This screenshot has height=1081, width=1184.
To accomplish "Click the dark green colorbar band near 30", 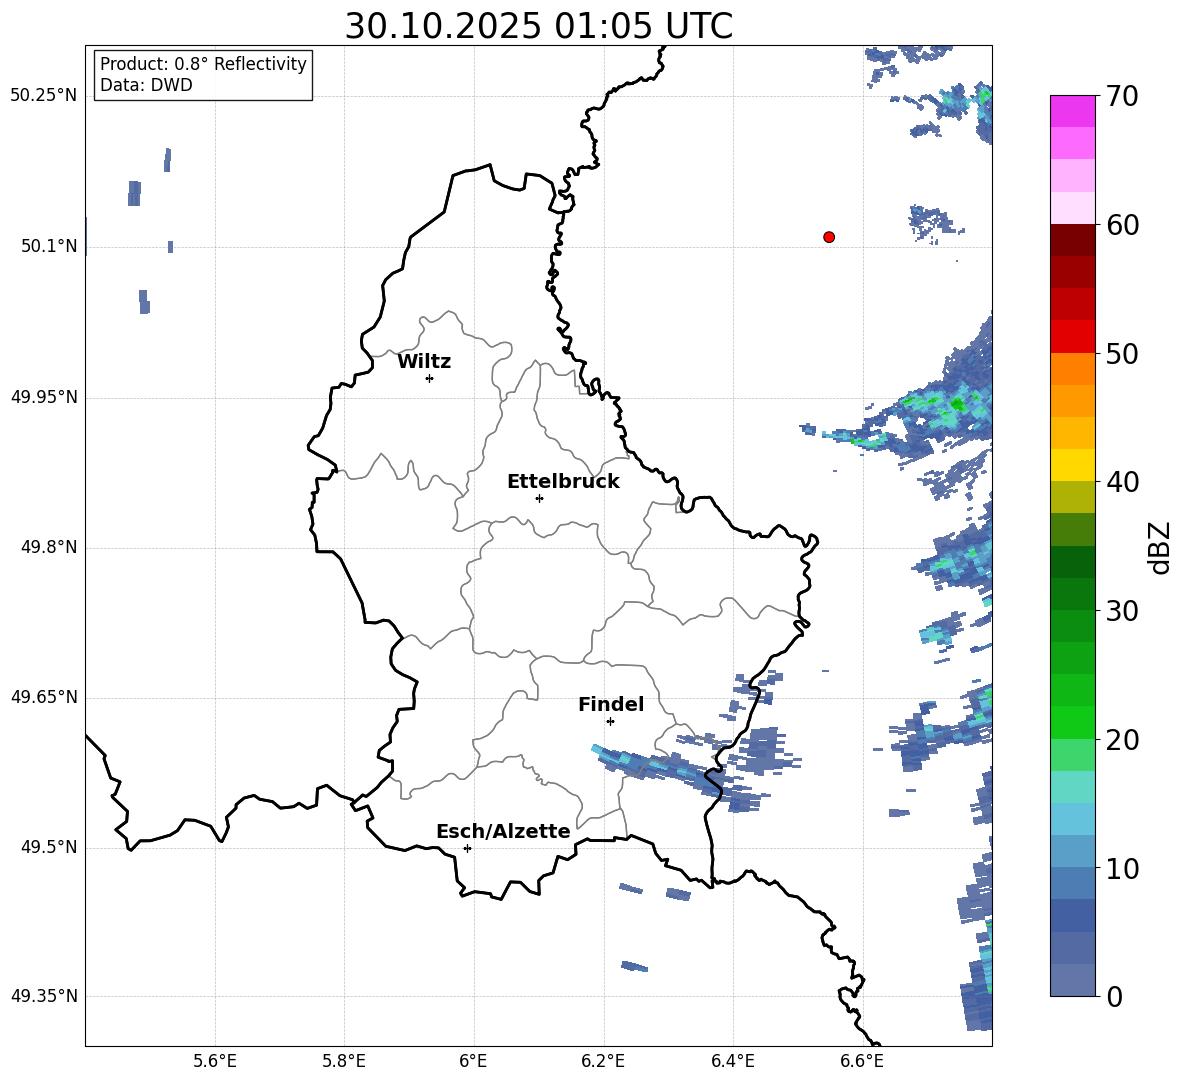I will pos(1072,594).
